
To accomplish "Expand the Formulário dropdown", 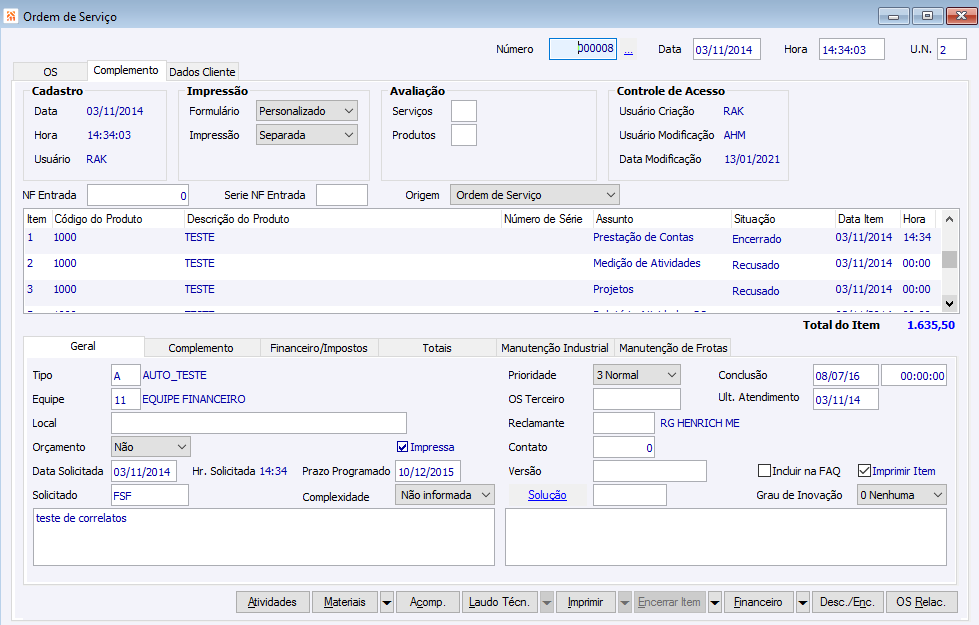I will click(x=348, y=111).
